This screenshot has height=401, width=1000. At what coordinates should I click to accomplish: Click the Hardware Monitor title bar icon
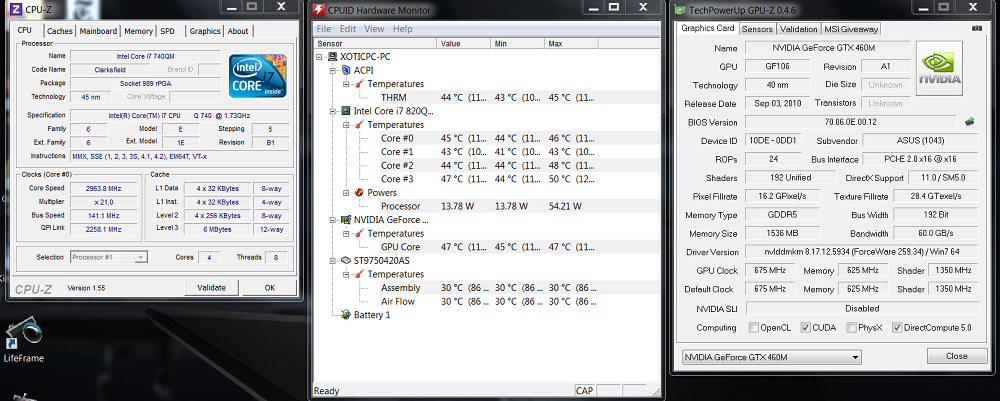click(319, 10)
